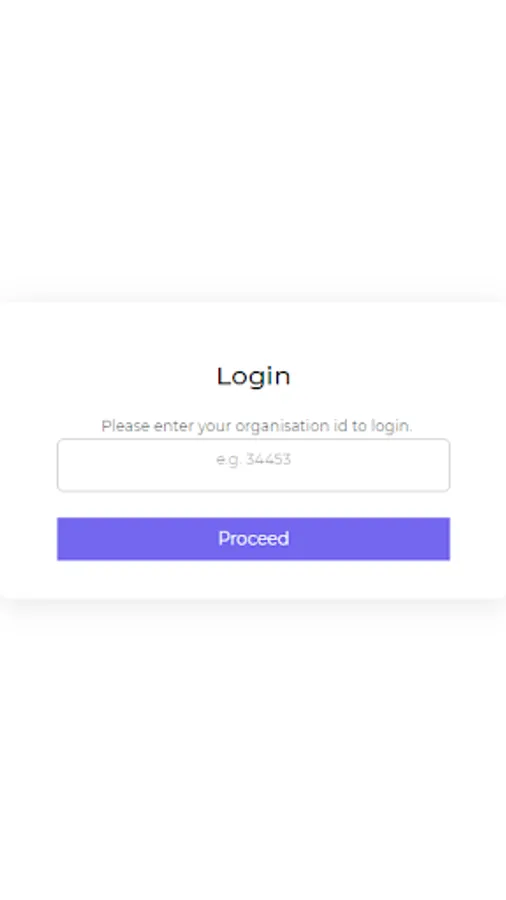Click the 'e.g. 34453' placeholder text
The image size is (506, 900).
pos(253,459)
